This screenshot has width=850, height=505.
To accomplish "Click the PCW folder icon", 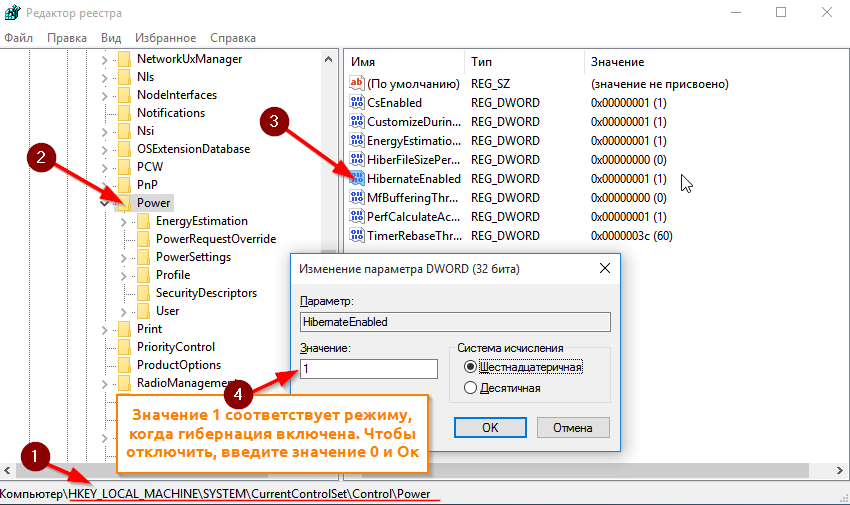I will (125, 166).
